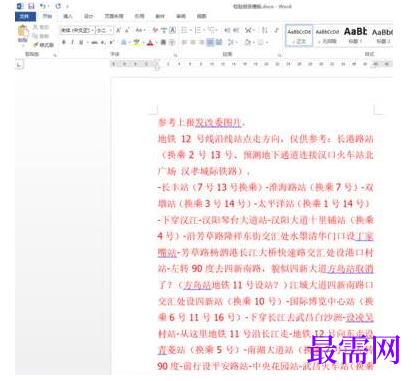Apply subscript formatting
Viewport: 419px width, 381px height.
[x=103, y=42]
